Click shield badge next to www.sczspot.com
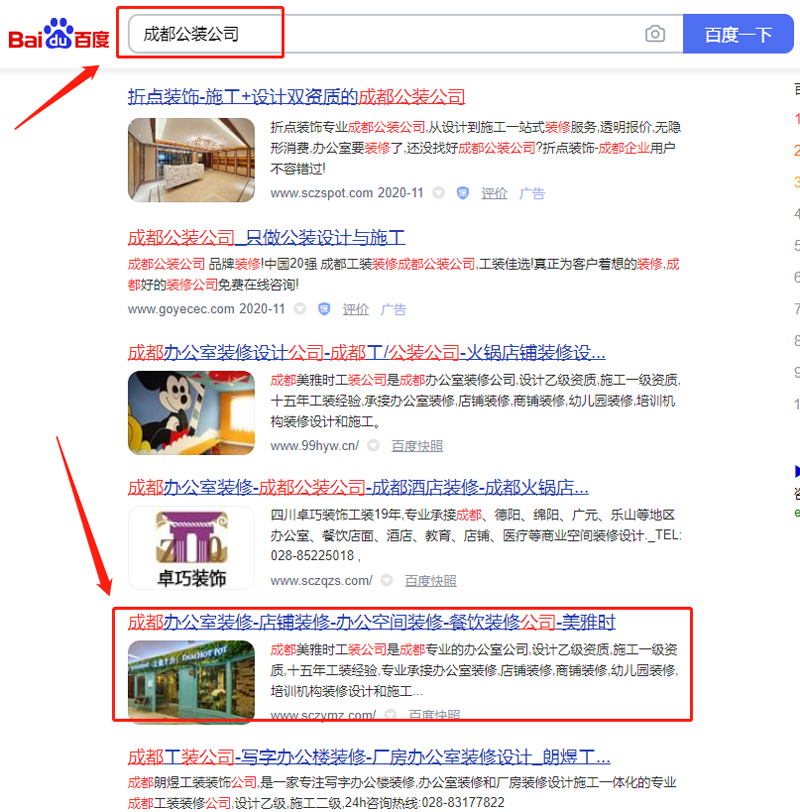Image resolution: width=800 pixels, height=812 pixels. click(462, 193)
